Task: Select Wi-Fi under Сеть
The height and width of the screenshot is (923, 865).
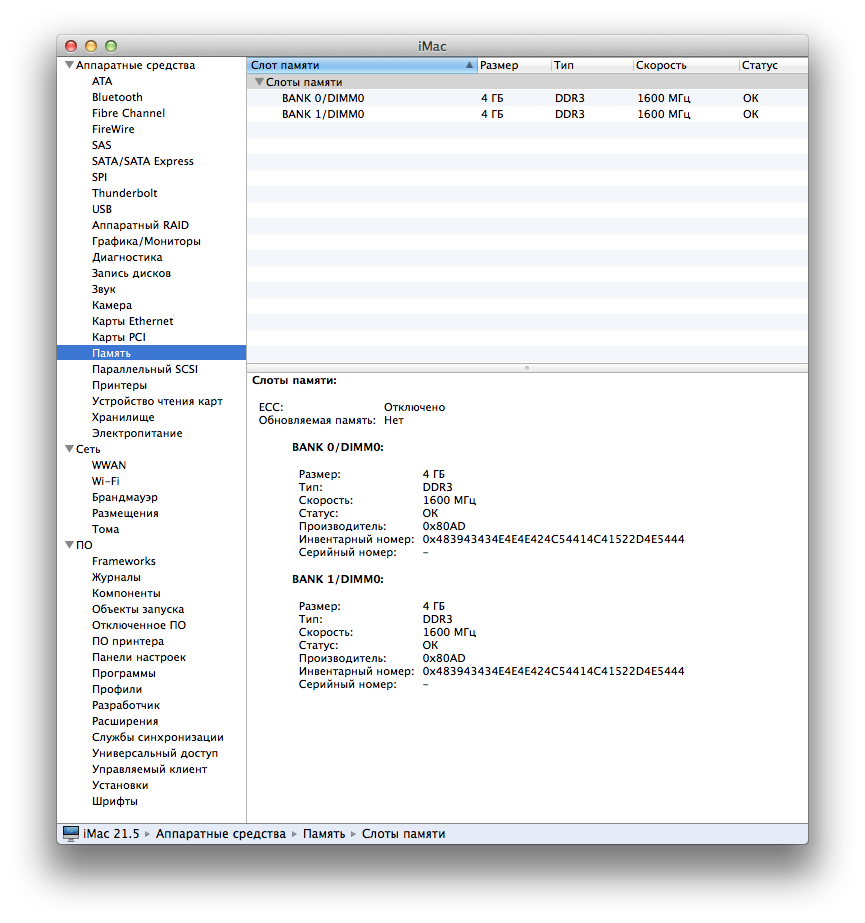Action: coord(105,481)
